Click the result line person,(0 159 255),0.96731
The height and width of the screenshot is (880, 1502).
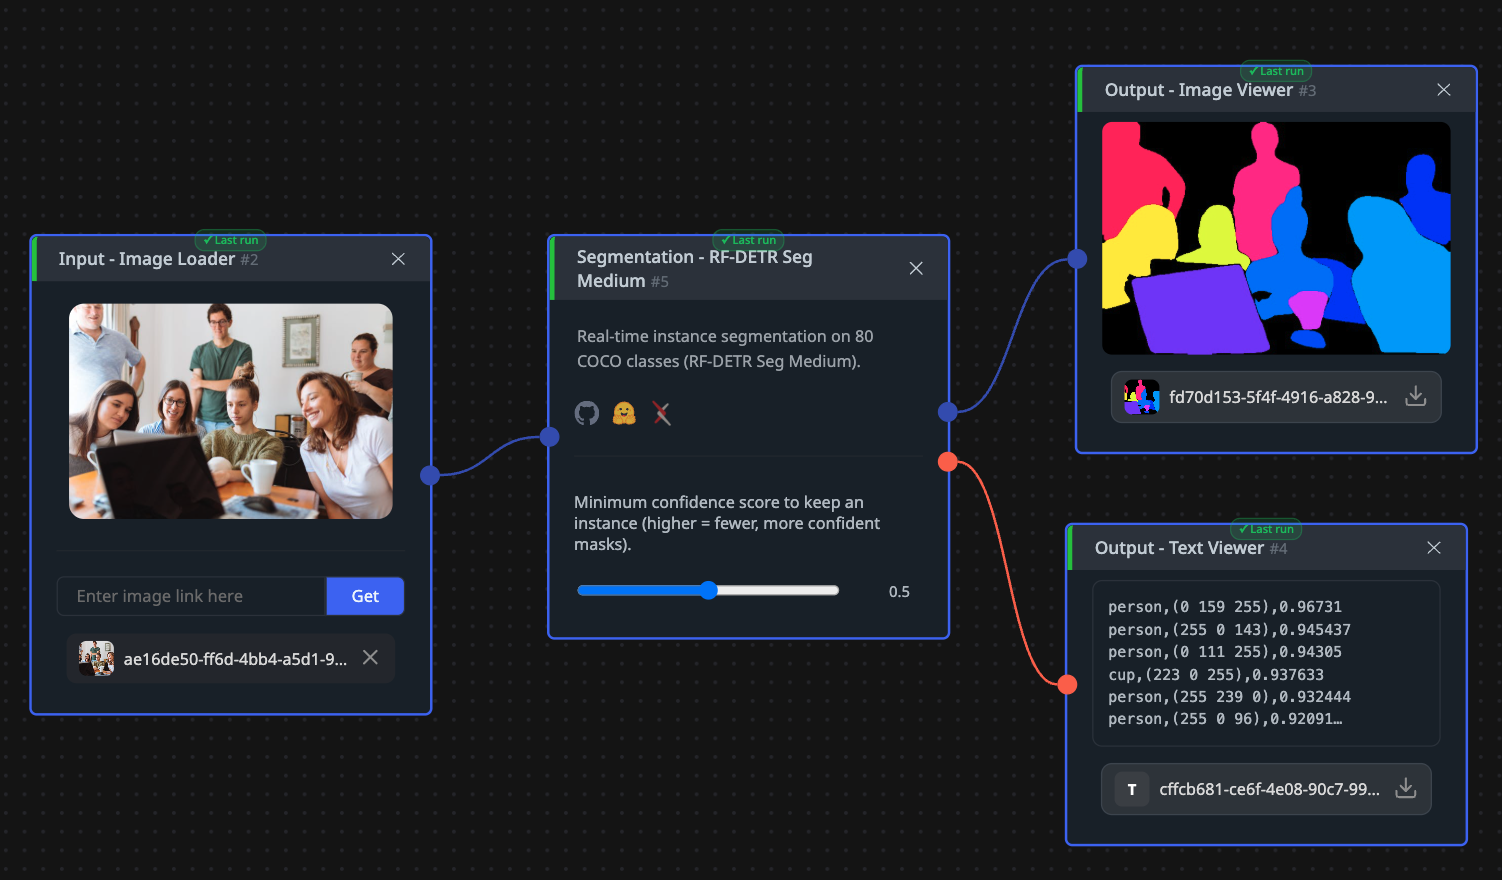coord(1225,607)
